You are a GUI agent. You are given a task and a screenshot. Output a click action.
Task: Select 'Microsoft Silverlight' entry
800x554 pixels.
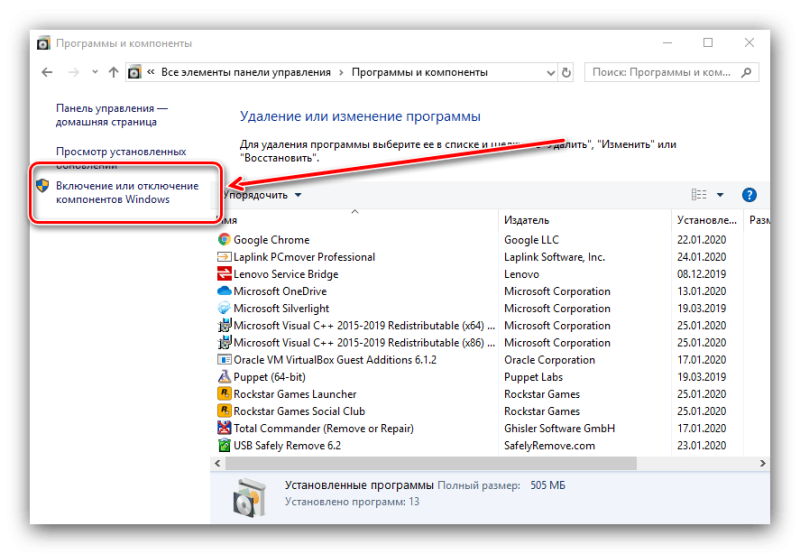click(x=281, y=309)
